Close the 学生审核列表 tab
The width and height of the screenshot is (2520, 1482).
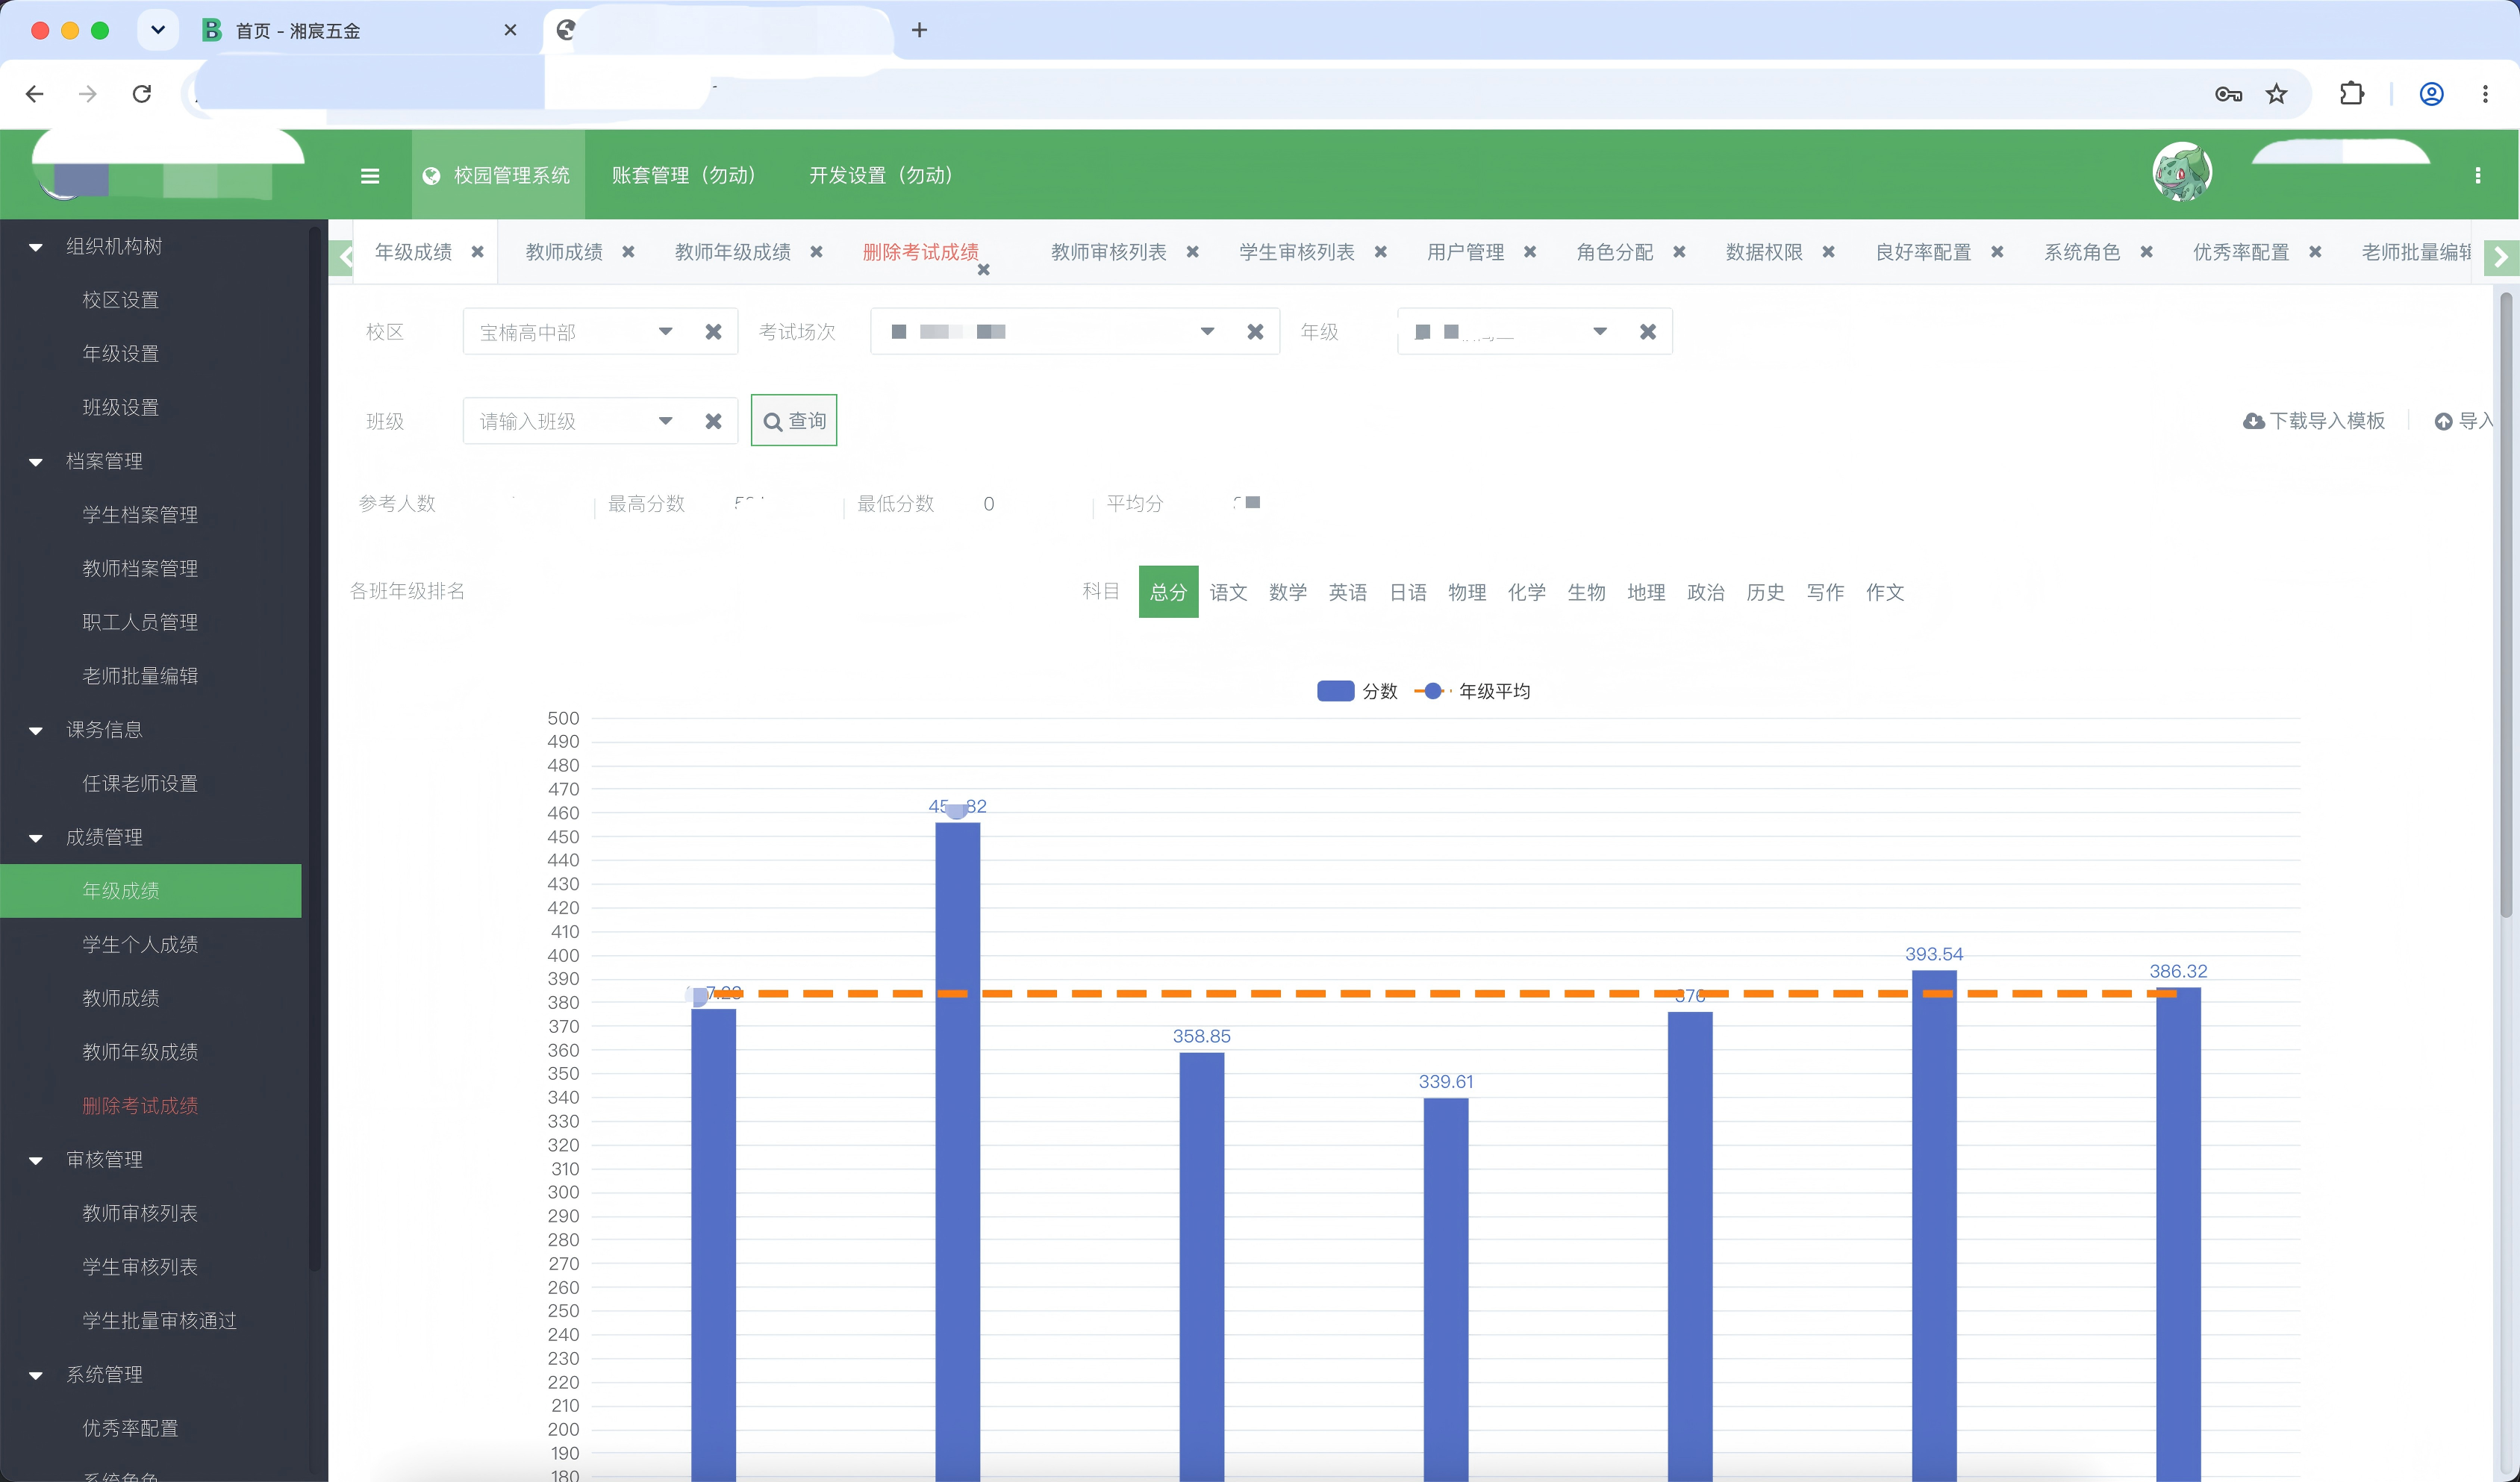click(x=1380, y=252)
